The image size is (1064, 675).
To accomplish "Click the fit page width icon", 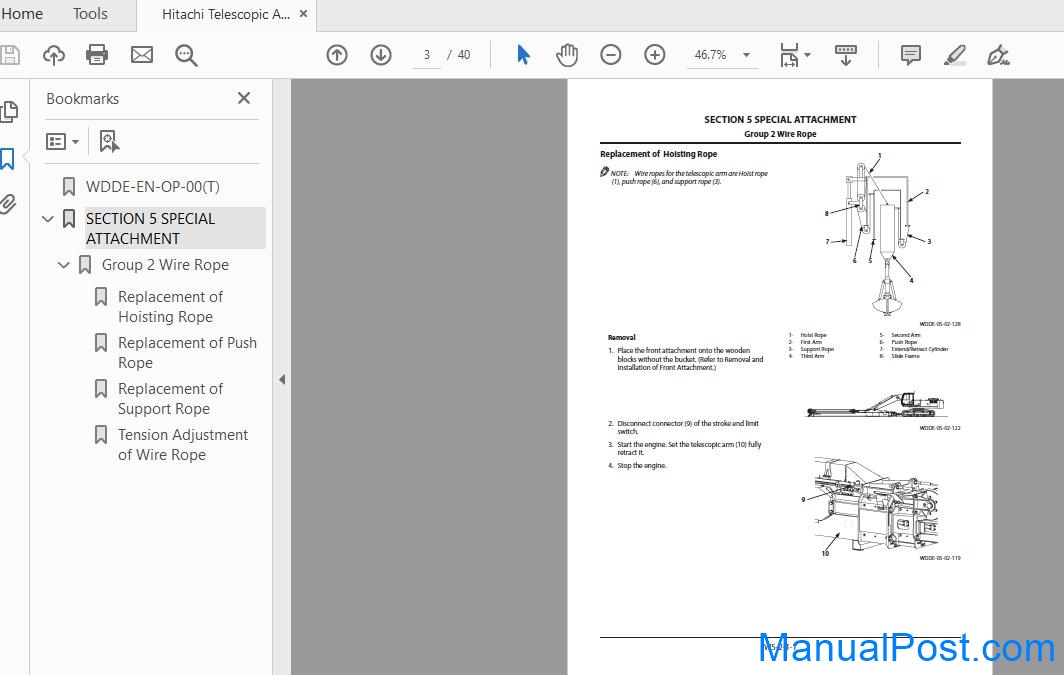I will point(789,55).
